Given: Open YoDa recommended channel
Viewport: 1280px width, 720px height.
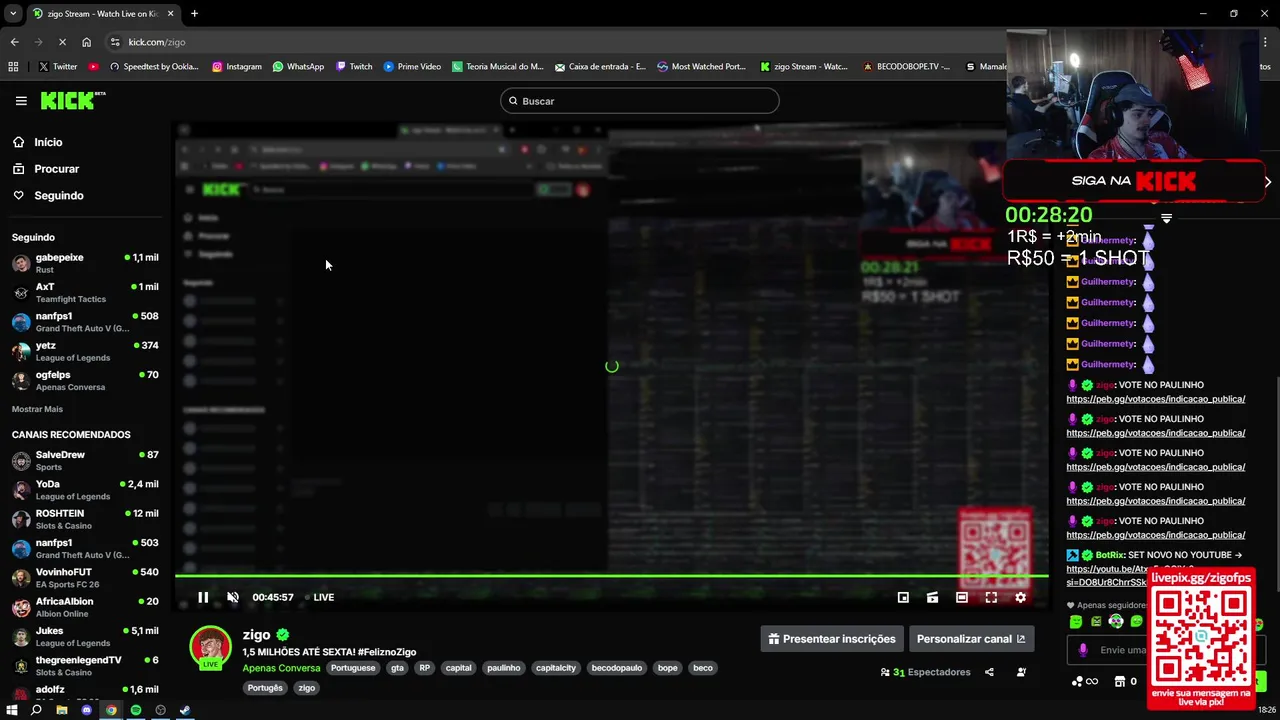Looking at the screenshot, I should pyautogui.click(x=85, y=489).
